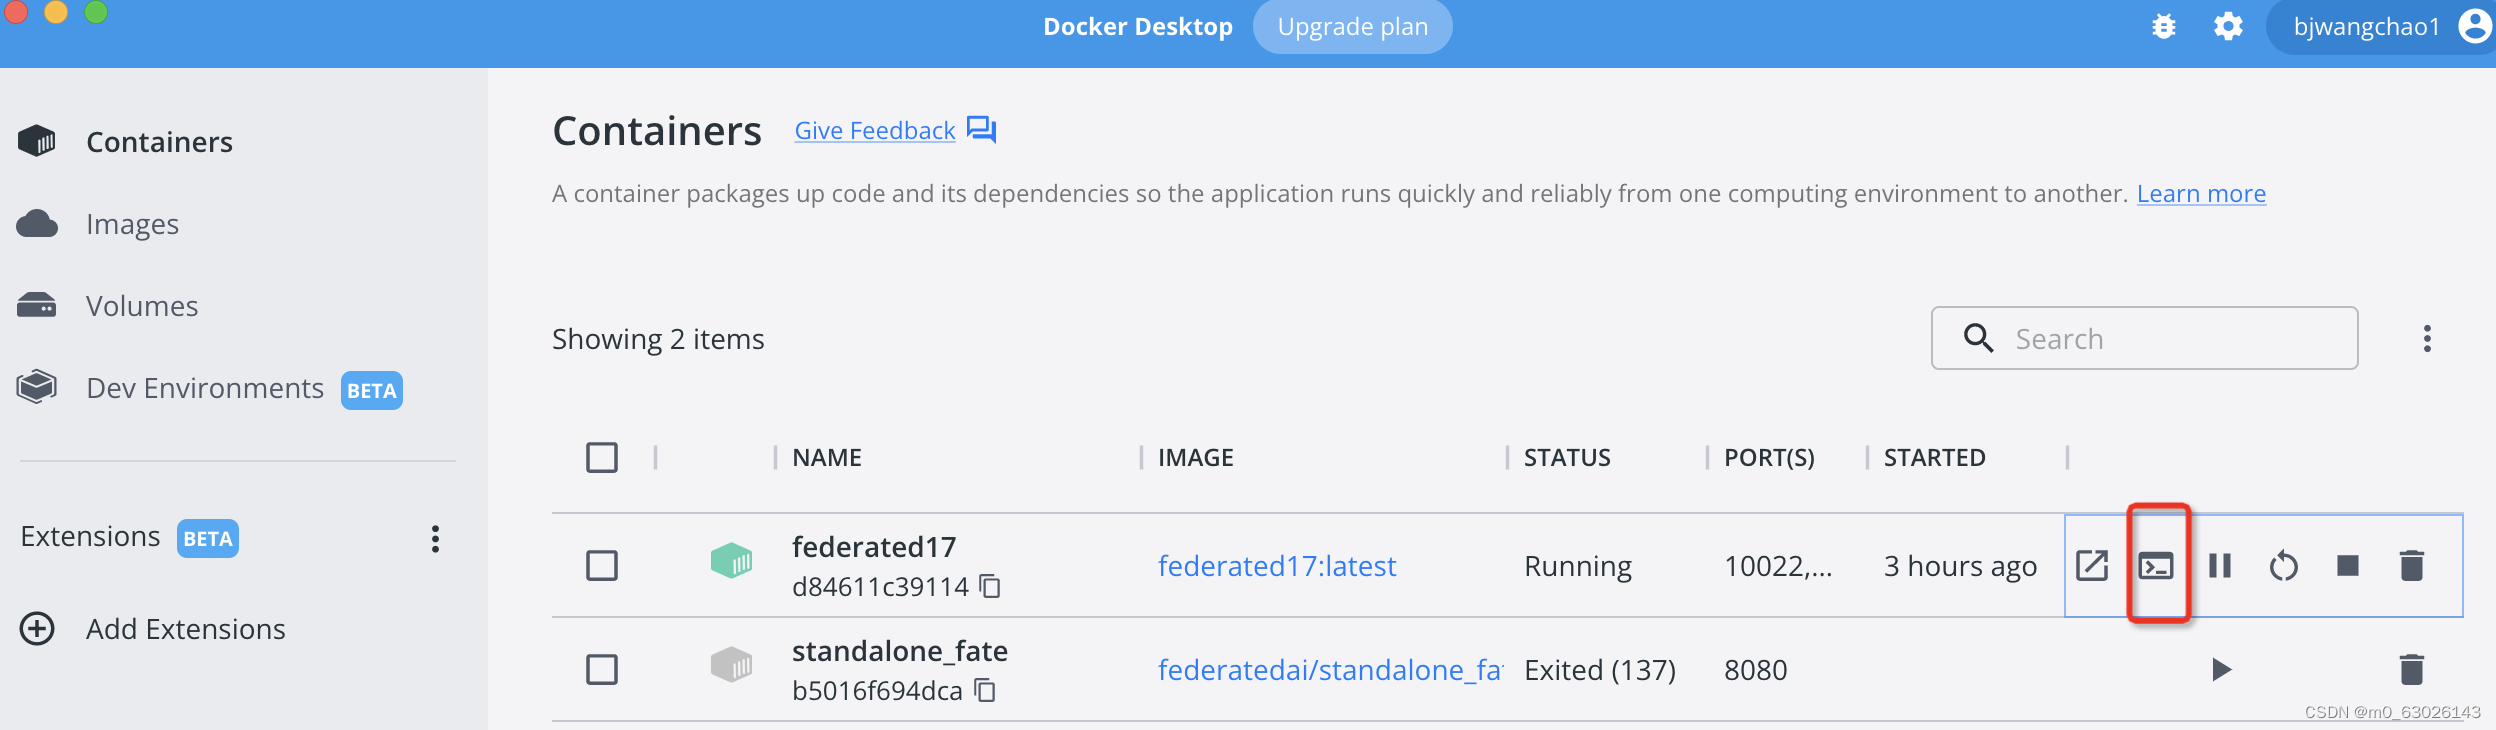Click the Add Extensions plus icon
This screenshot has height=730, width=2496.
click(x=37, y=629)
